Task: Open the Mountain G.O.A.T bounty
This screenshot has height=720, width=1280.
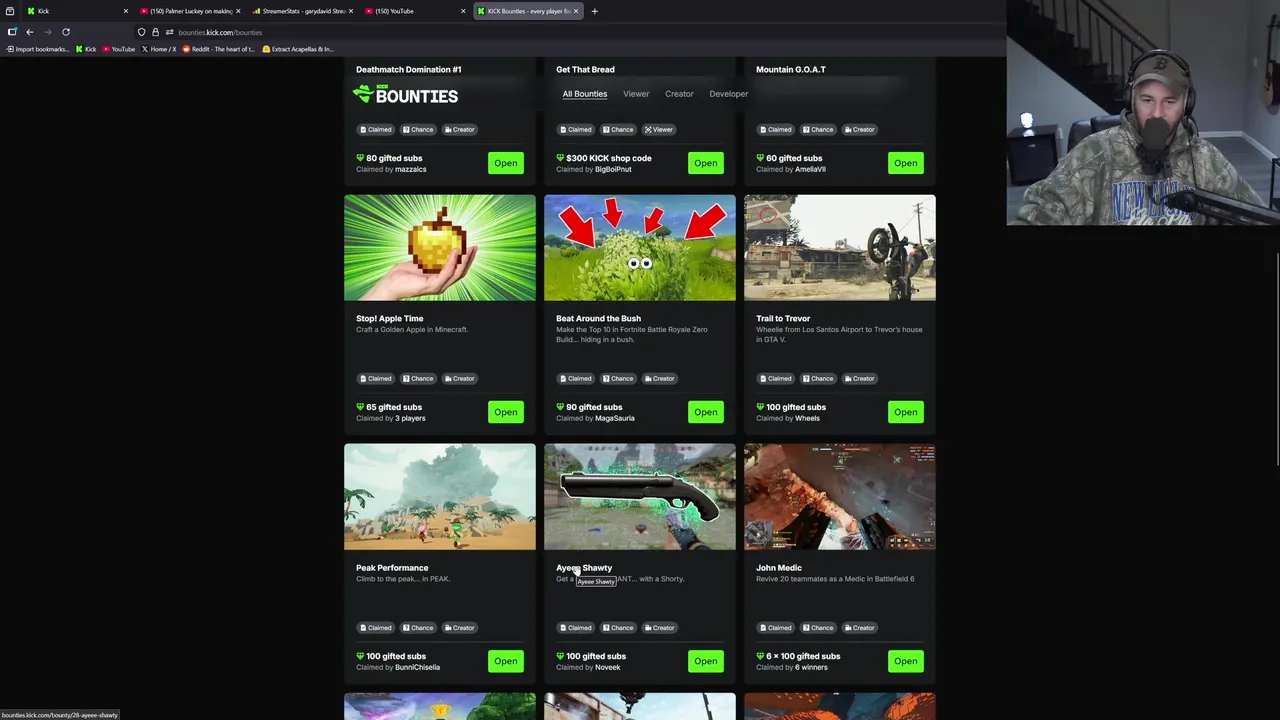Action: (905, 163)
